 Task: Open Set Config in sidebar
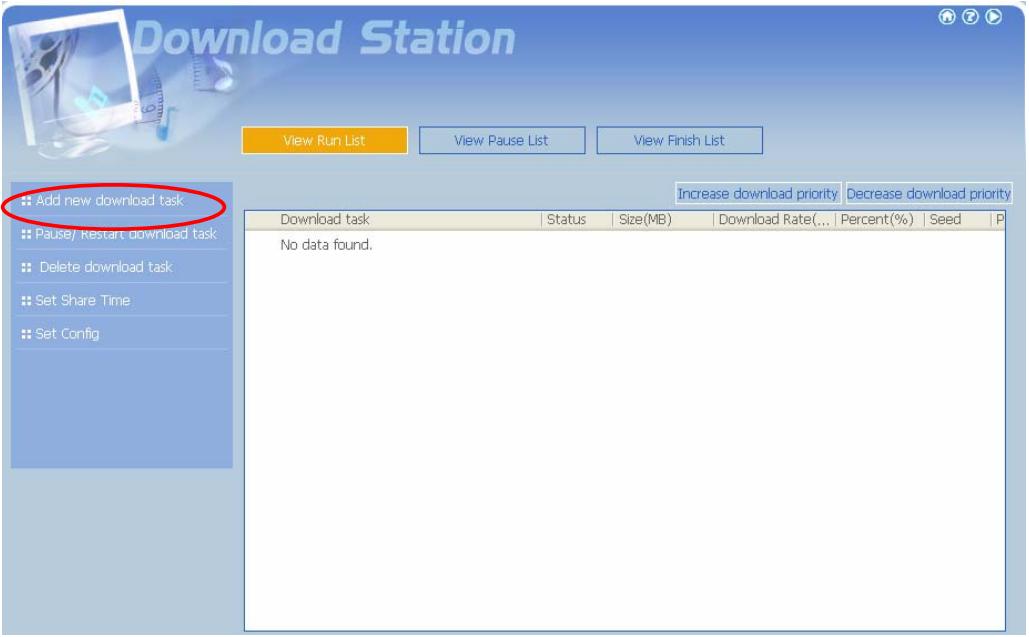[x=67, y=334]
